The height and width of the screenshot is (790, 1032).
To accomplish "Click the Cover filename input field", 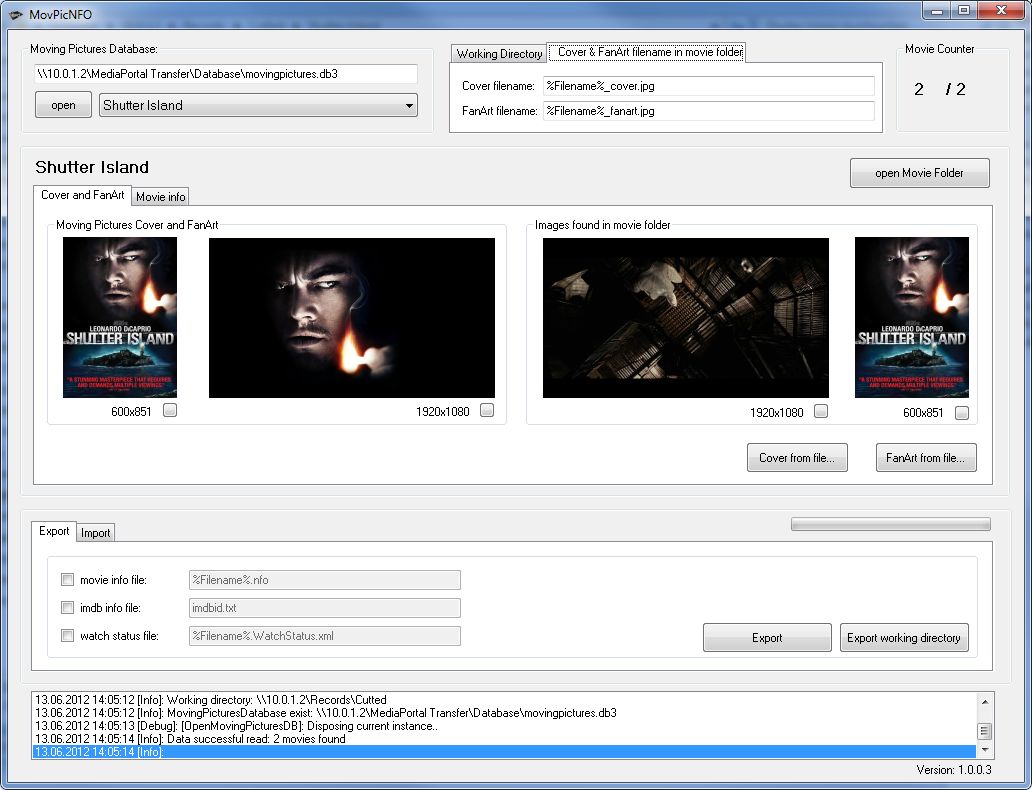I will point(708,86).
